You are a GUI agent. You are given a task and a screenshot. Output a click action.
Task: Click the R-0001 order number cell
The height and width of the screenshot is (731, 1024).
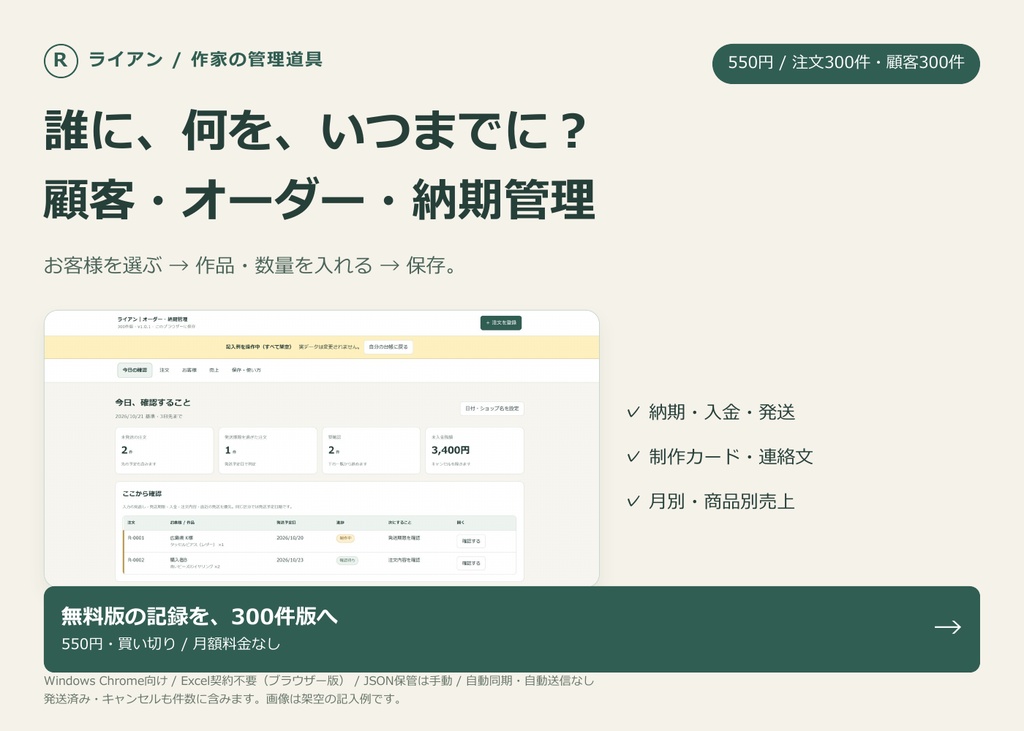click(x=136, y=538)
